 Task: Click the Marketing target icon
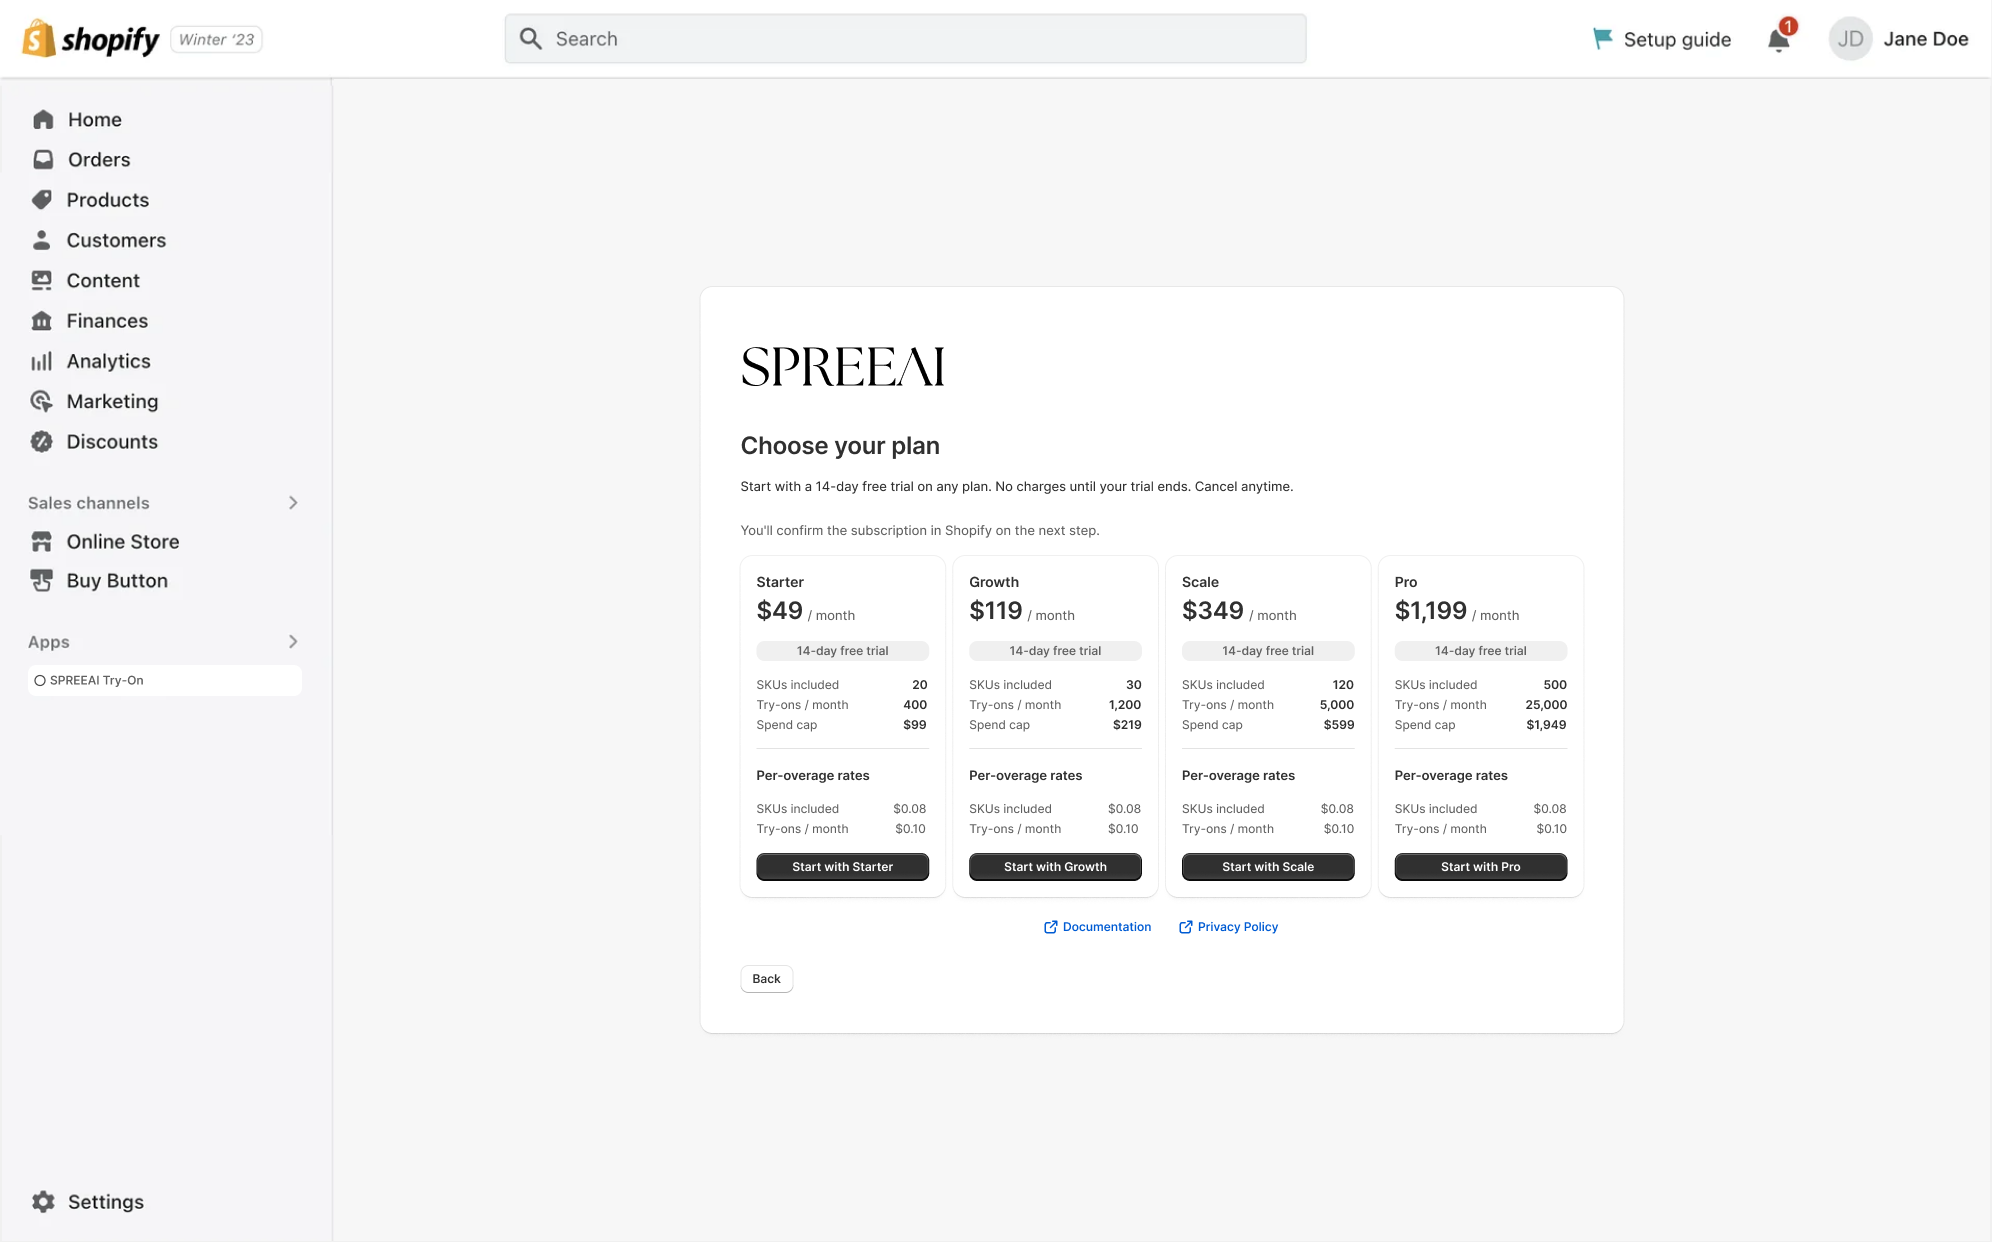[x=42, y=401]
